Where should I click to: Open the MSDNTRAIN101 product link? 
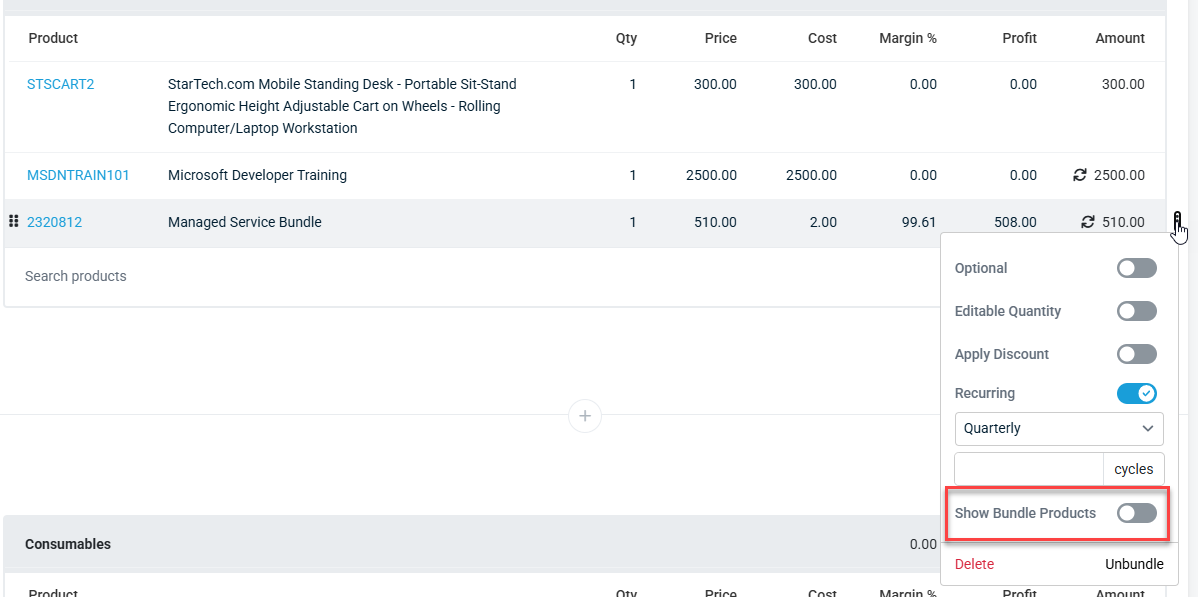point(78,175)
